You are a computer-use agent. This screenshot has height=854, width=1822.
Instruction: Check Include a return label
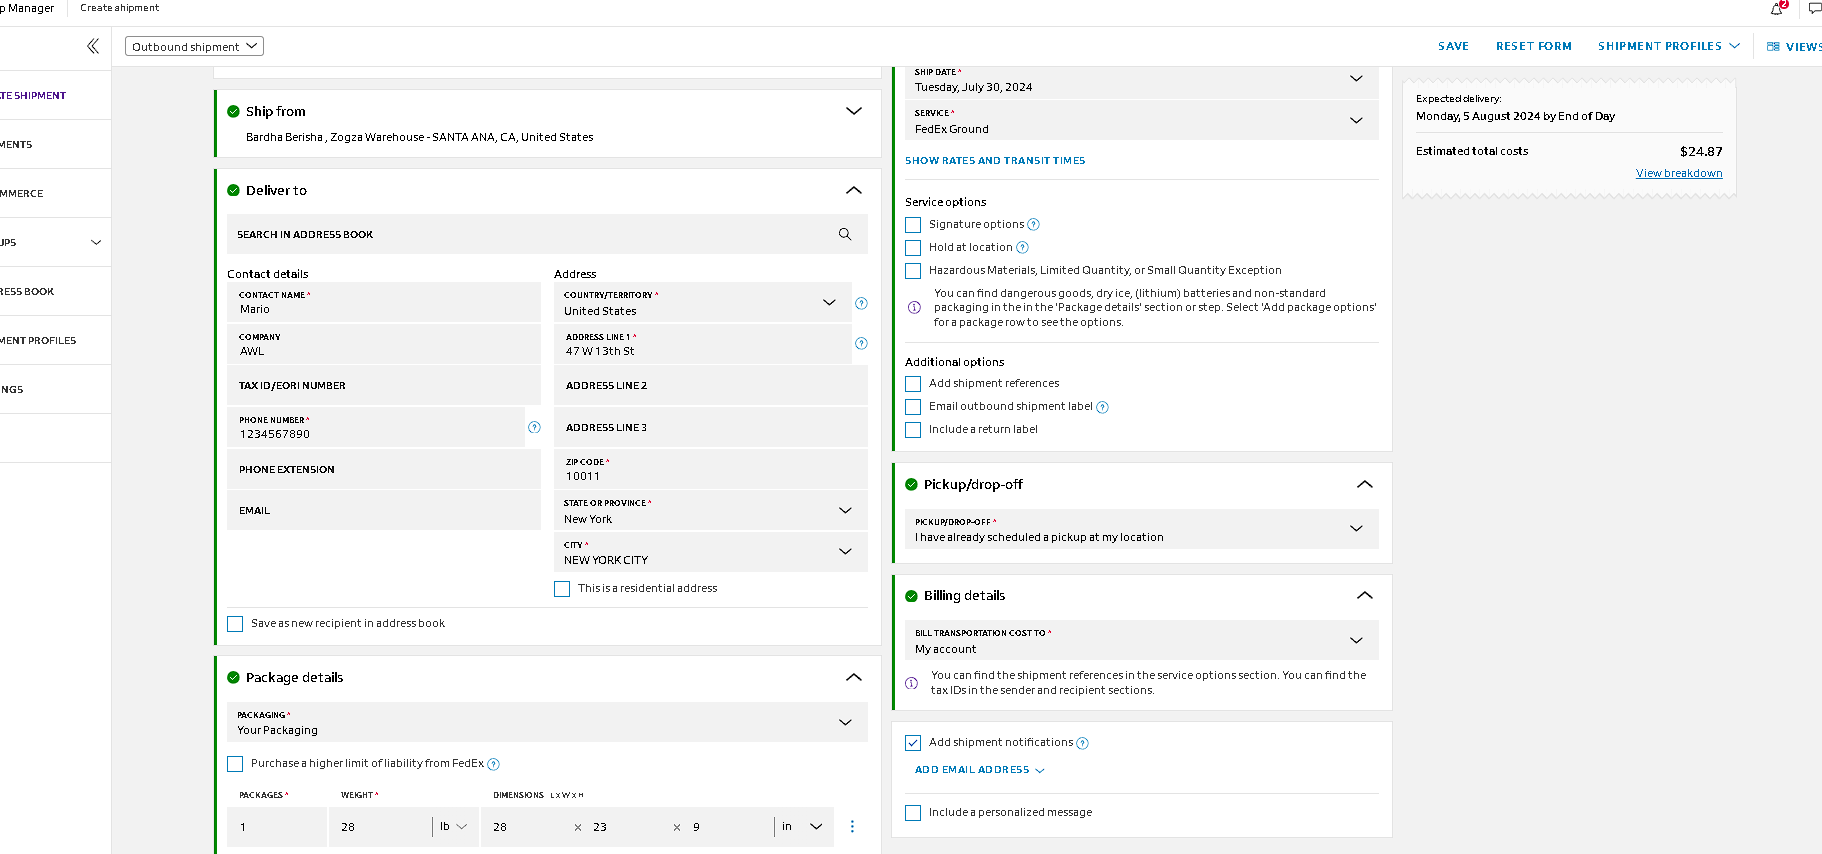pyautogui.click(x=913, y=430)
